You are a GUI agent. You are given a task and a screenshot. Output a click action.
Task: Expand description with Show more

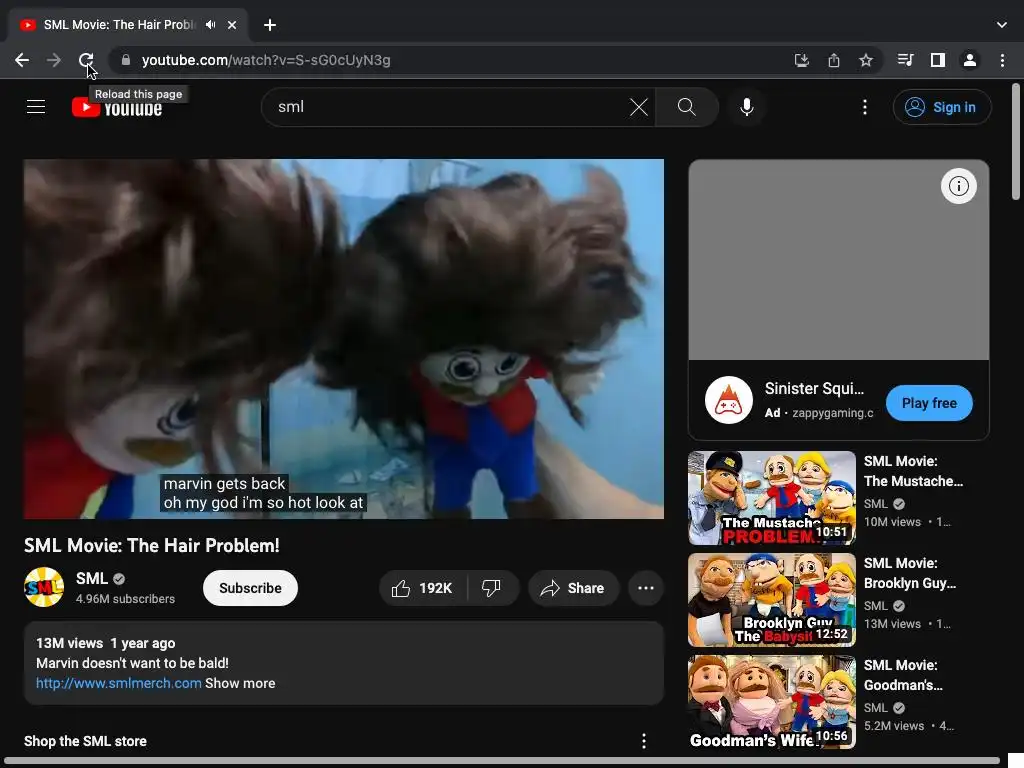[240, 683]
